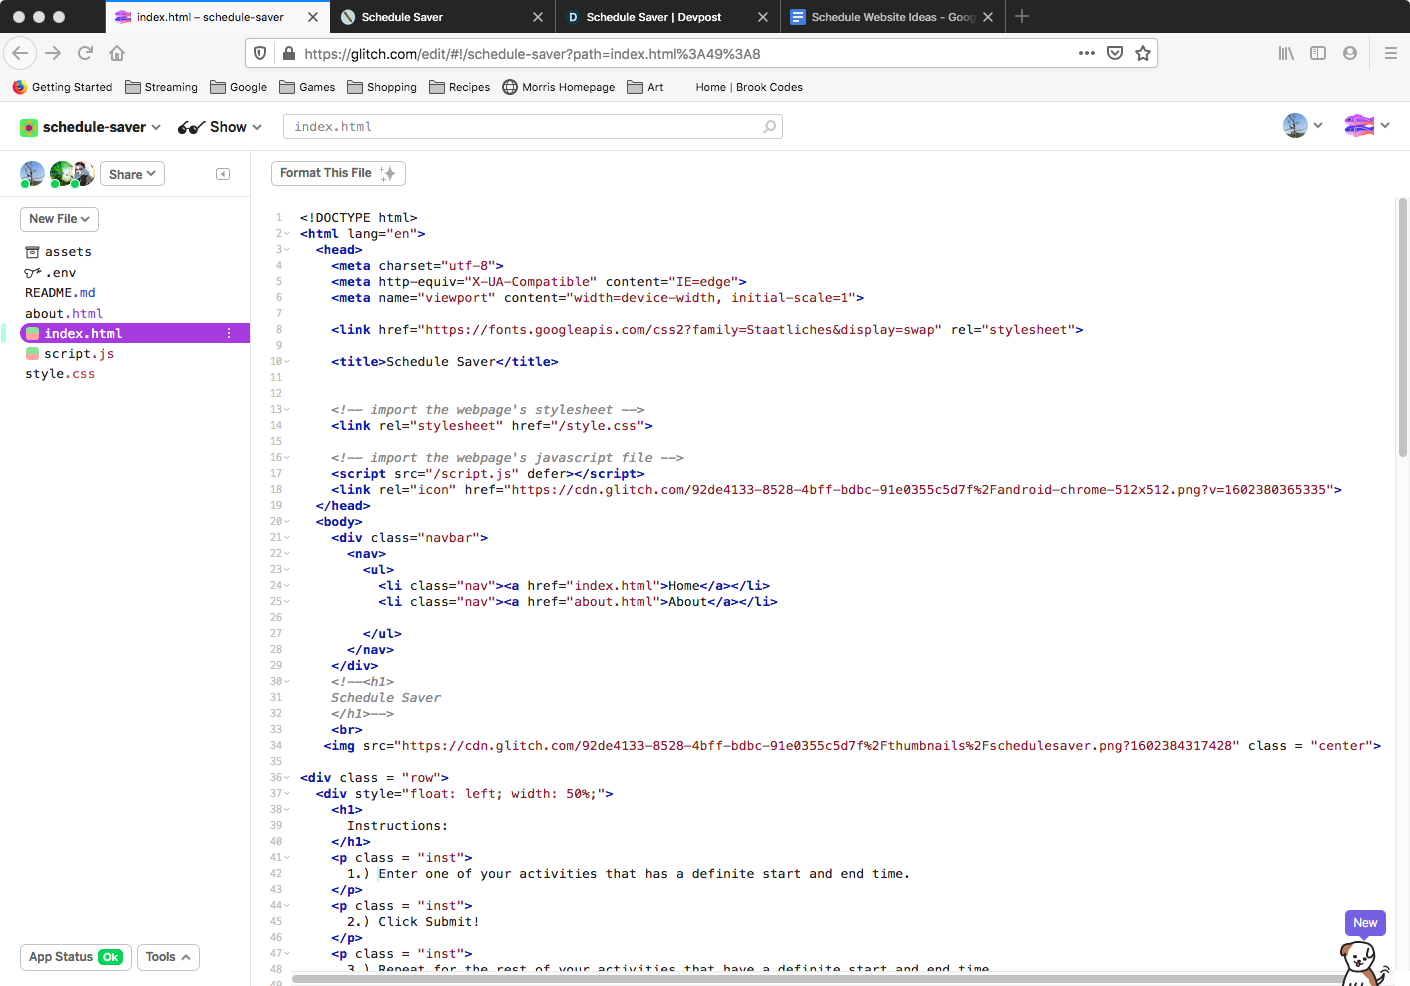Open the Firefox hamburger menu
This screenshot has width=1410, height=986.
click(x=1390, y=53)
